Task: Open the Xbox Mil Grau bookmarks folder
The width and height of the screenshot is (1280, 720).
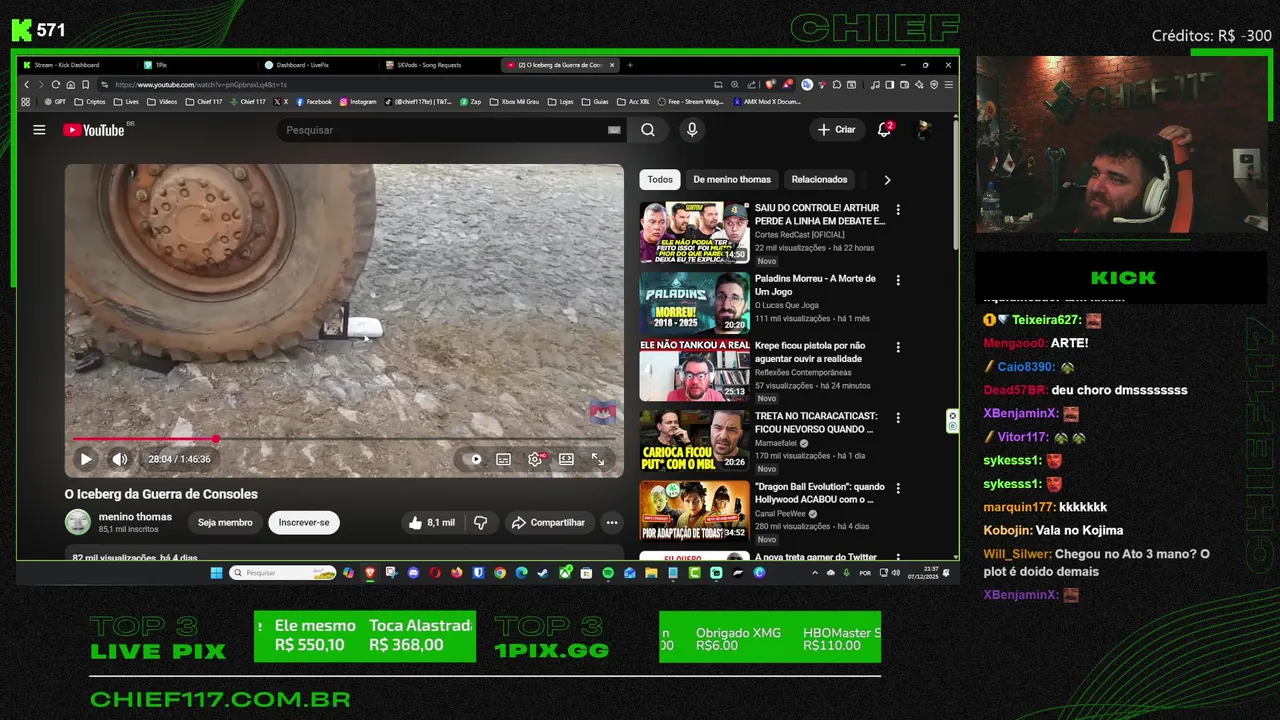Action: (x=513, y=101)
